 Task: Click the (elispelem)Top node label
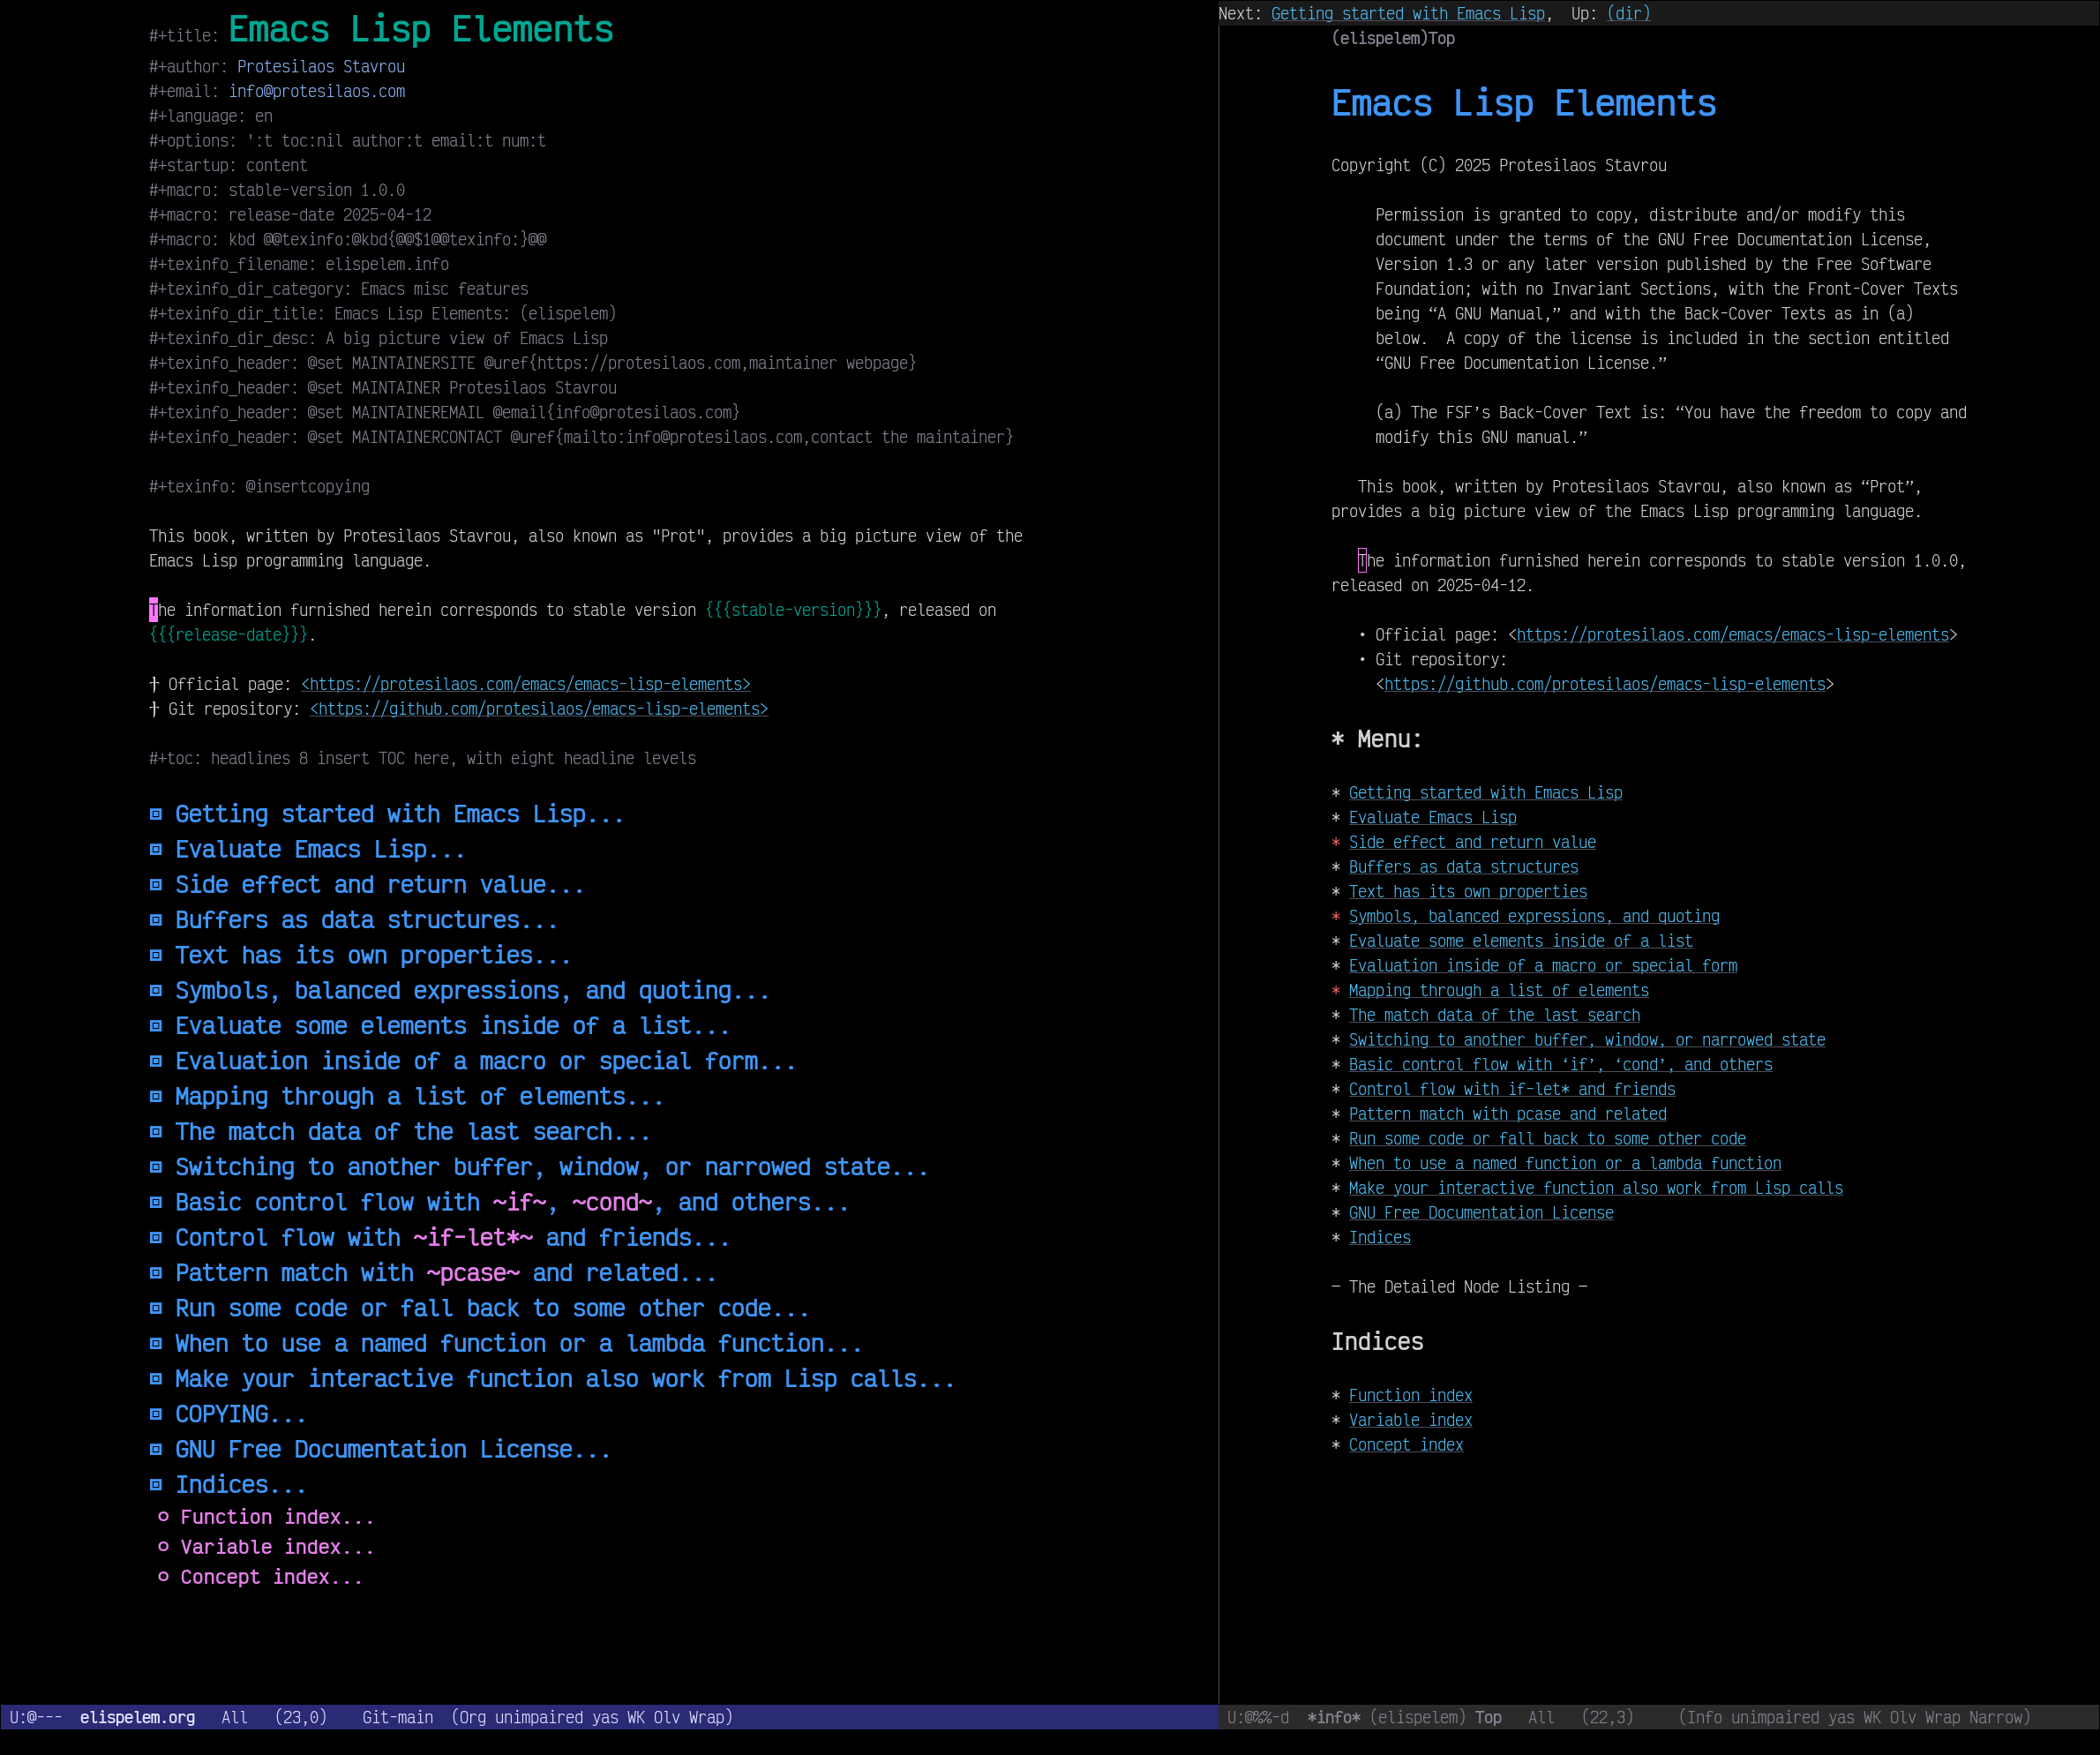click(x=1393, y=38)
